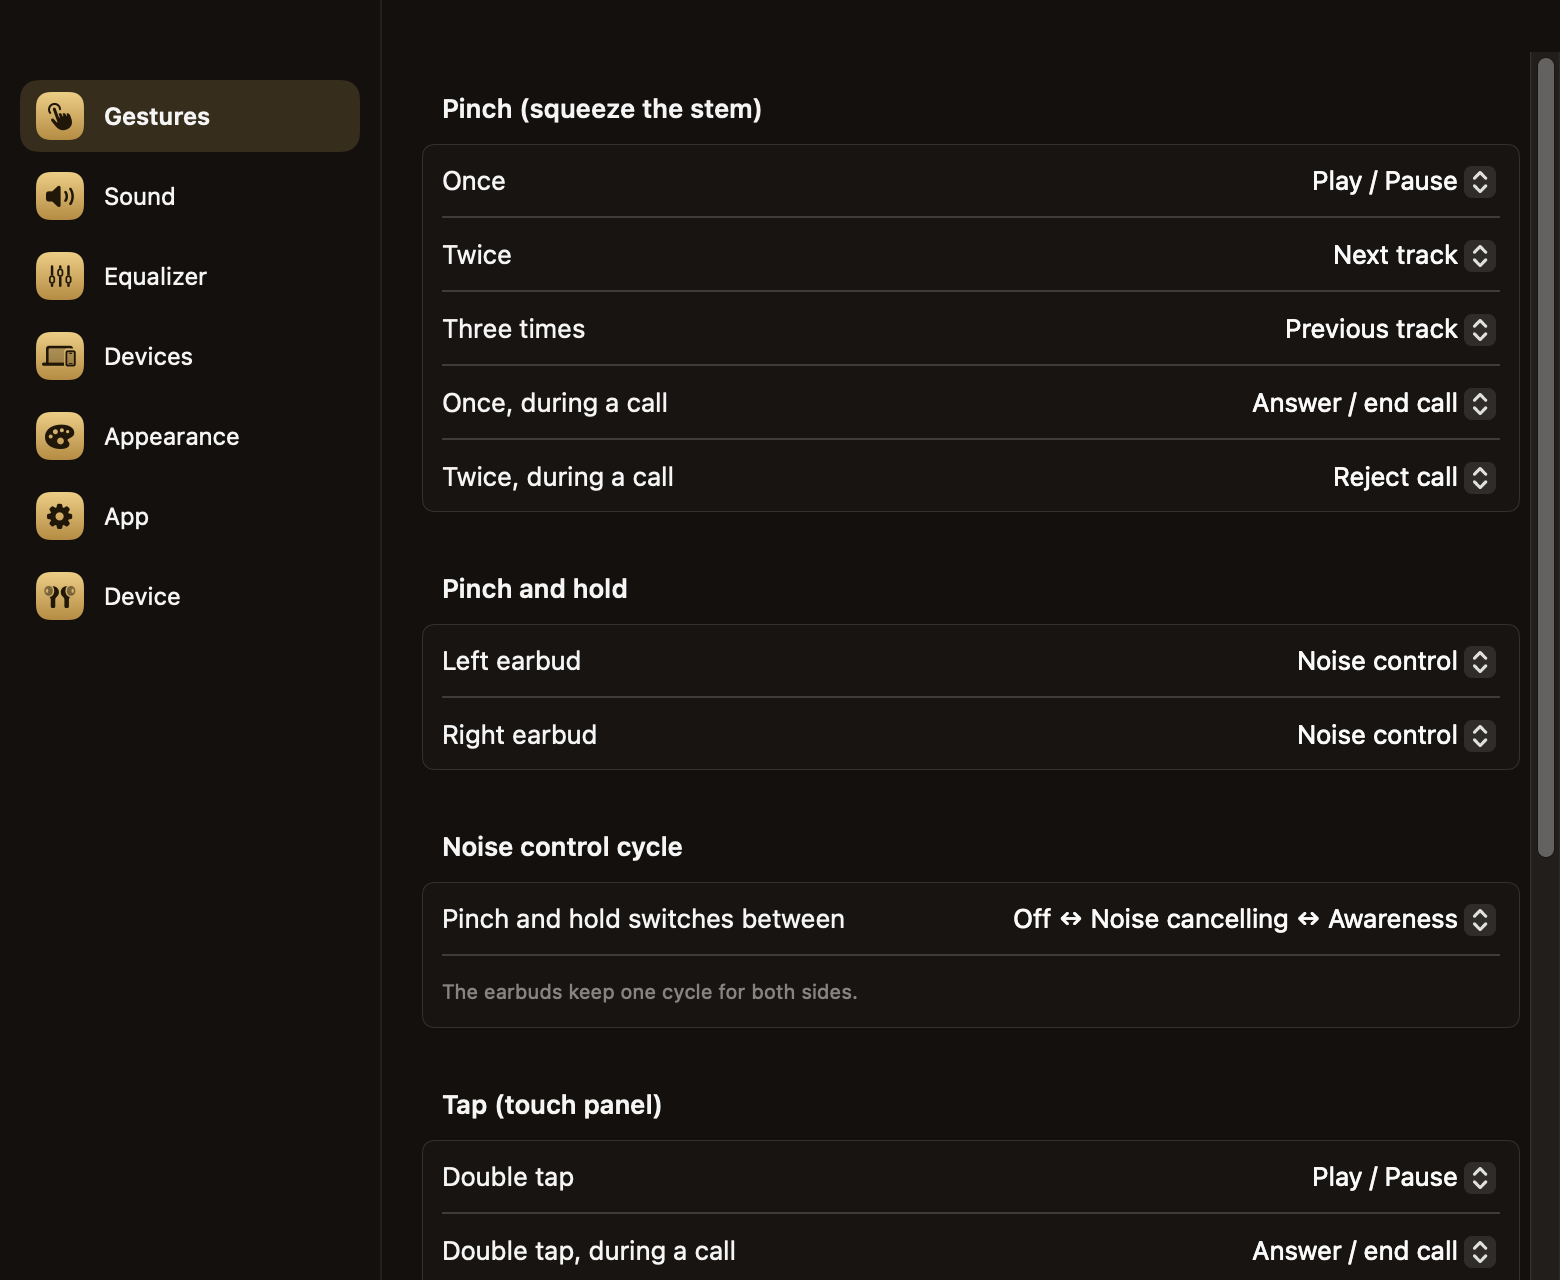
Task: Click the Sound speaker icon
Action: [x=60, y=196]
